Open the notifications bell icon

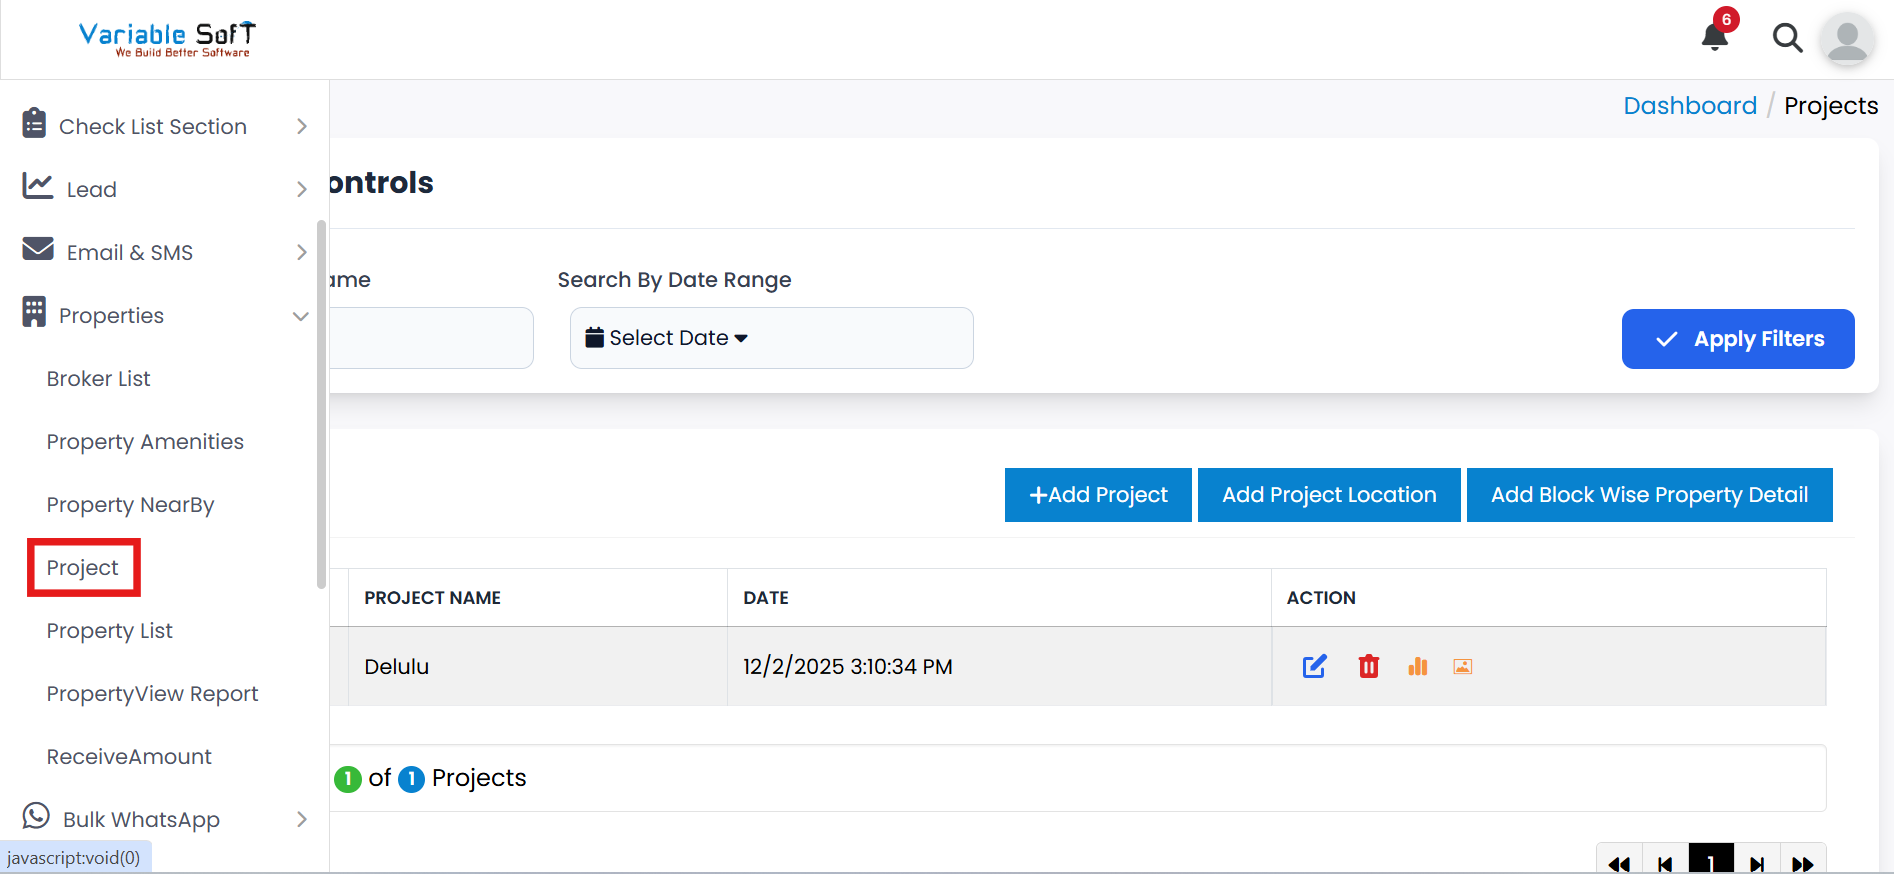[x=1715, y=38]
